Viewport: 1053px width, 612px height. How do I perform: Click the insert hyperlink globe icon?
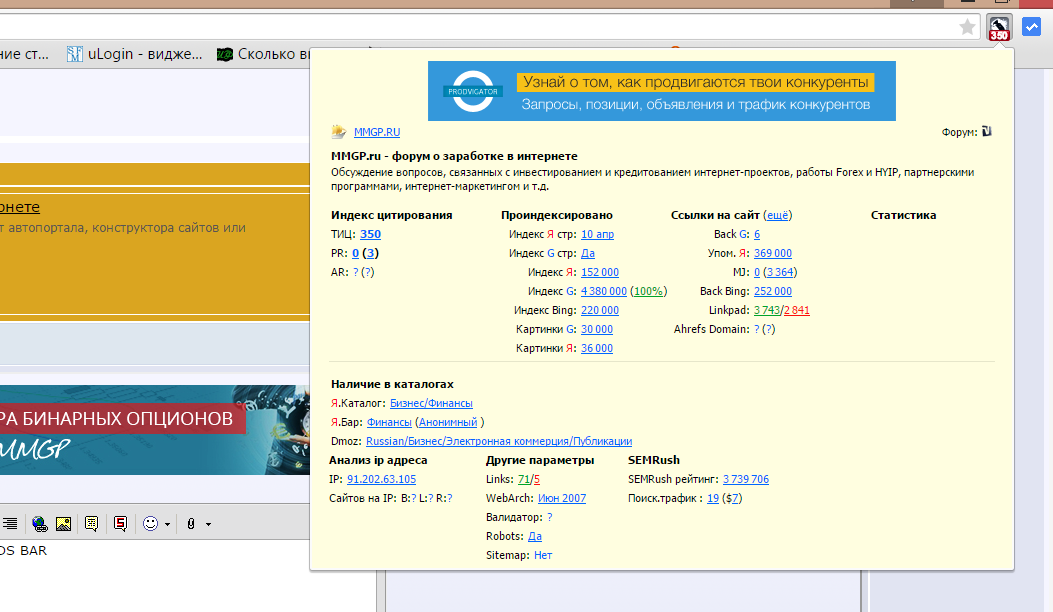(39, 523)
